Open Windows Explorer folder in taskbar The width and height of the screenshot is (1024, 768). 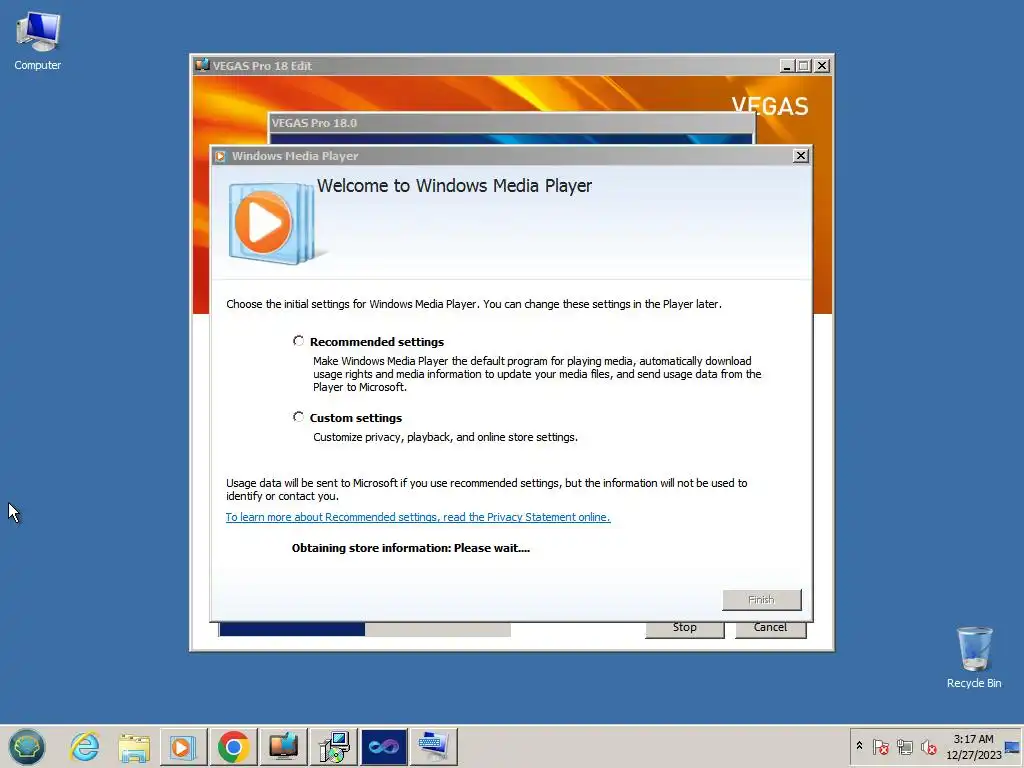tap(134, 747)
